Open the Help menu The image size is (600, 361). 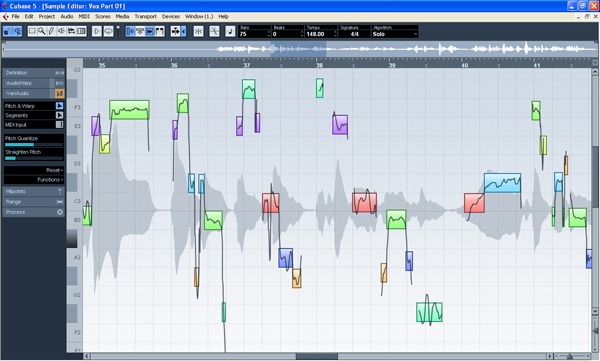[x=223, y=16]
